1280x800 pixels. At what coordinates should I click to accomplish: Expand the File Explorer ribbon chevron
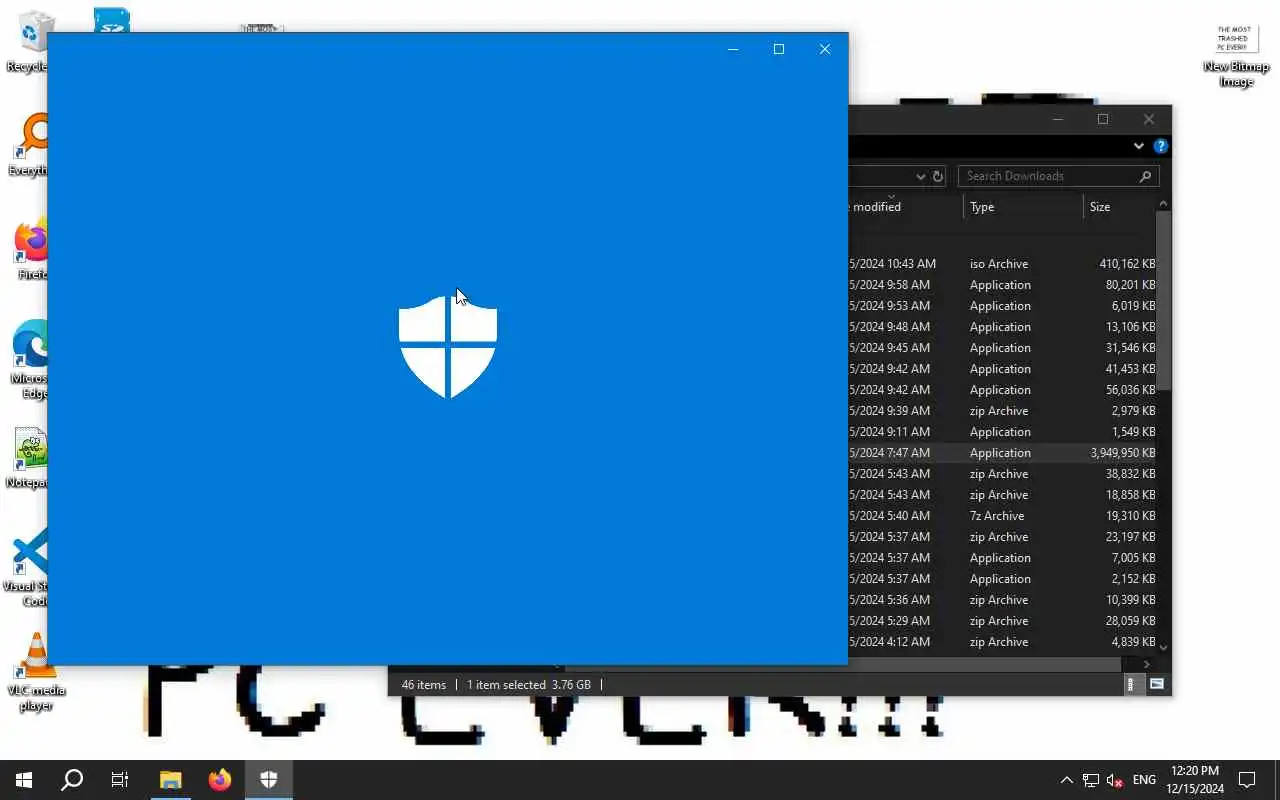(x=1138, y=146)
